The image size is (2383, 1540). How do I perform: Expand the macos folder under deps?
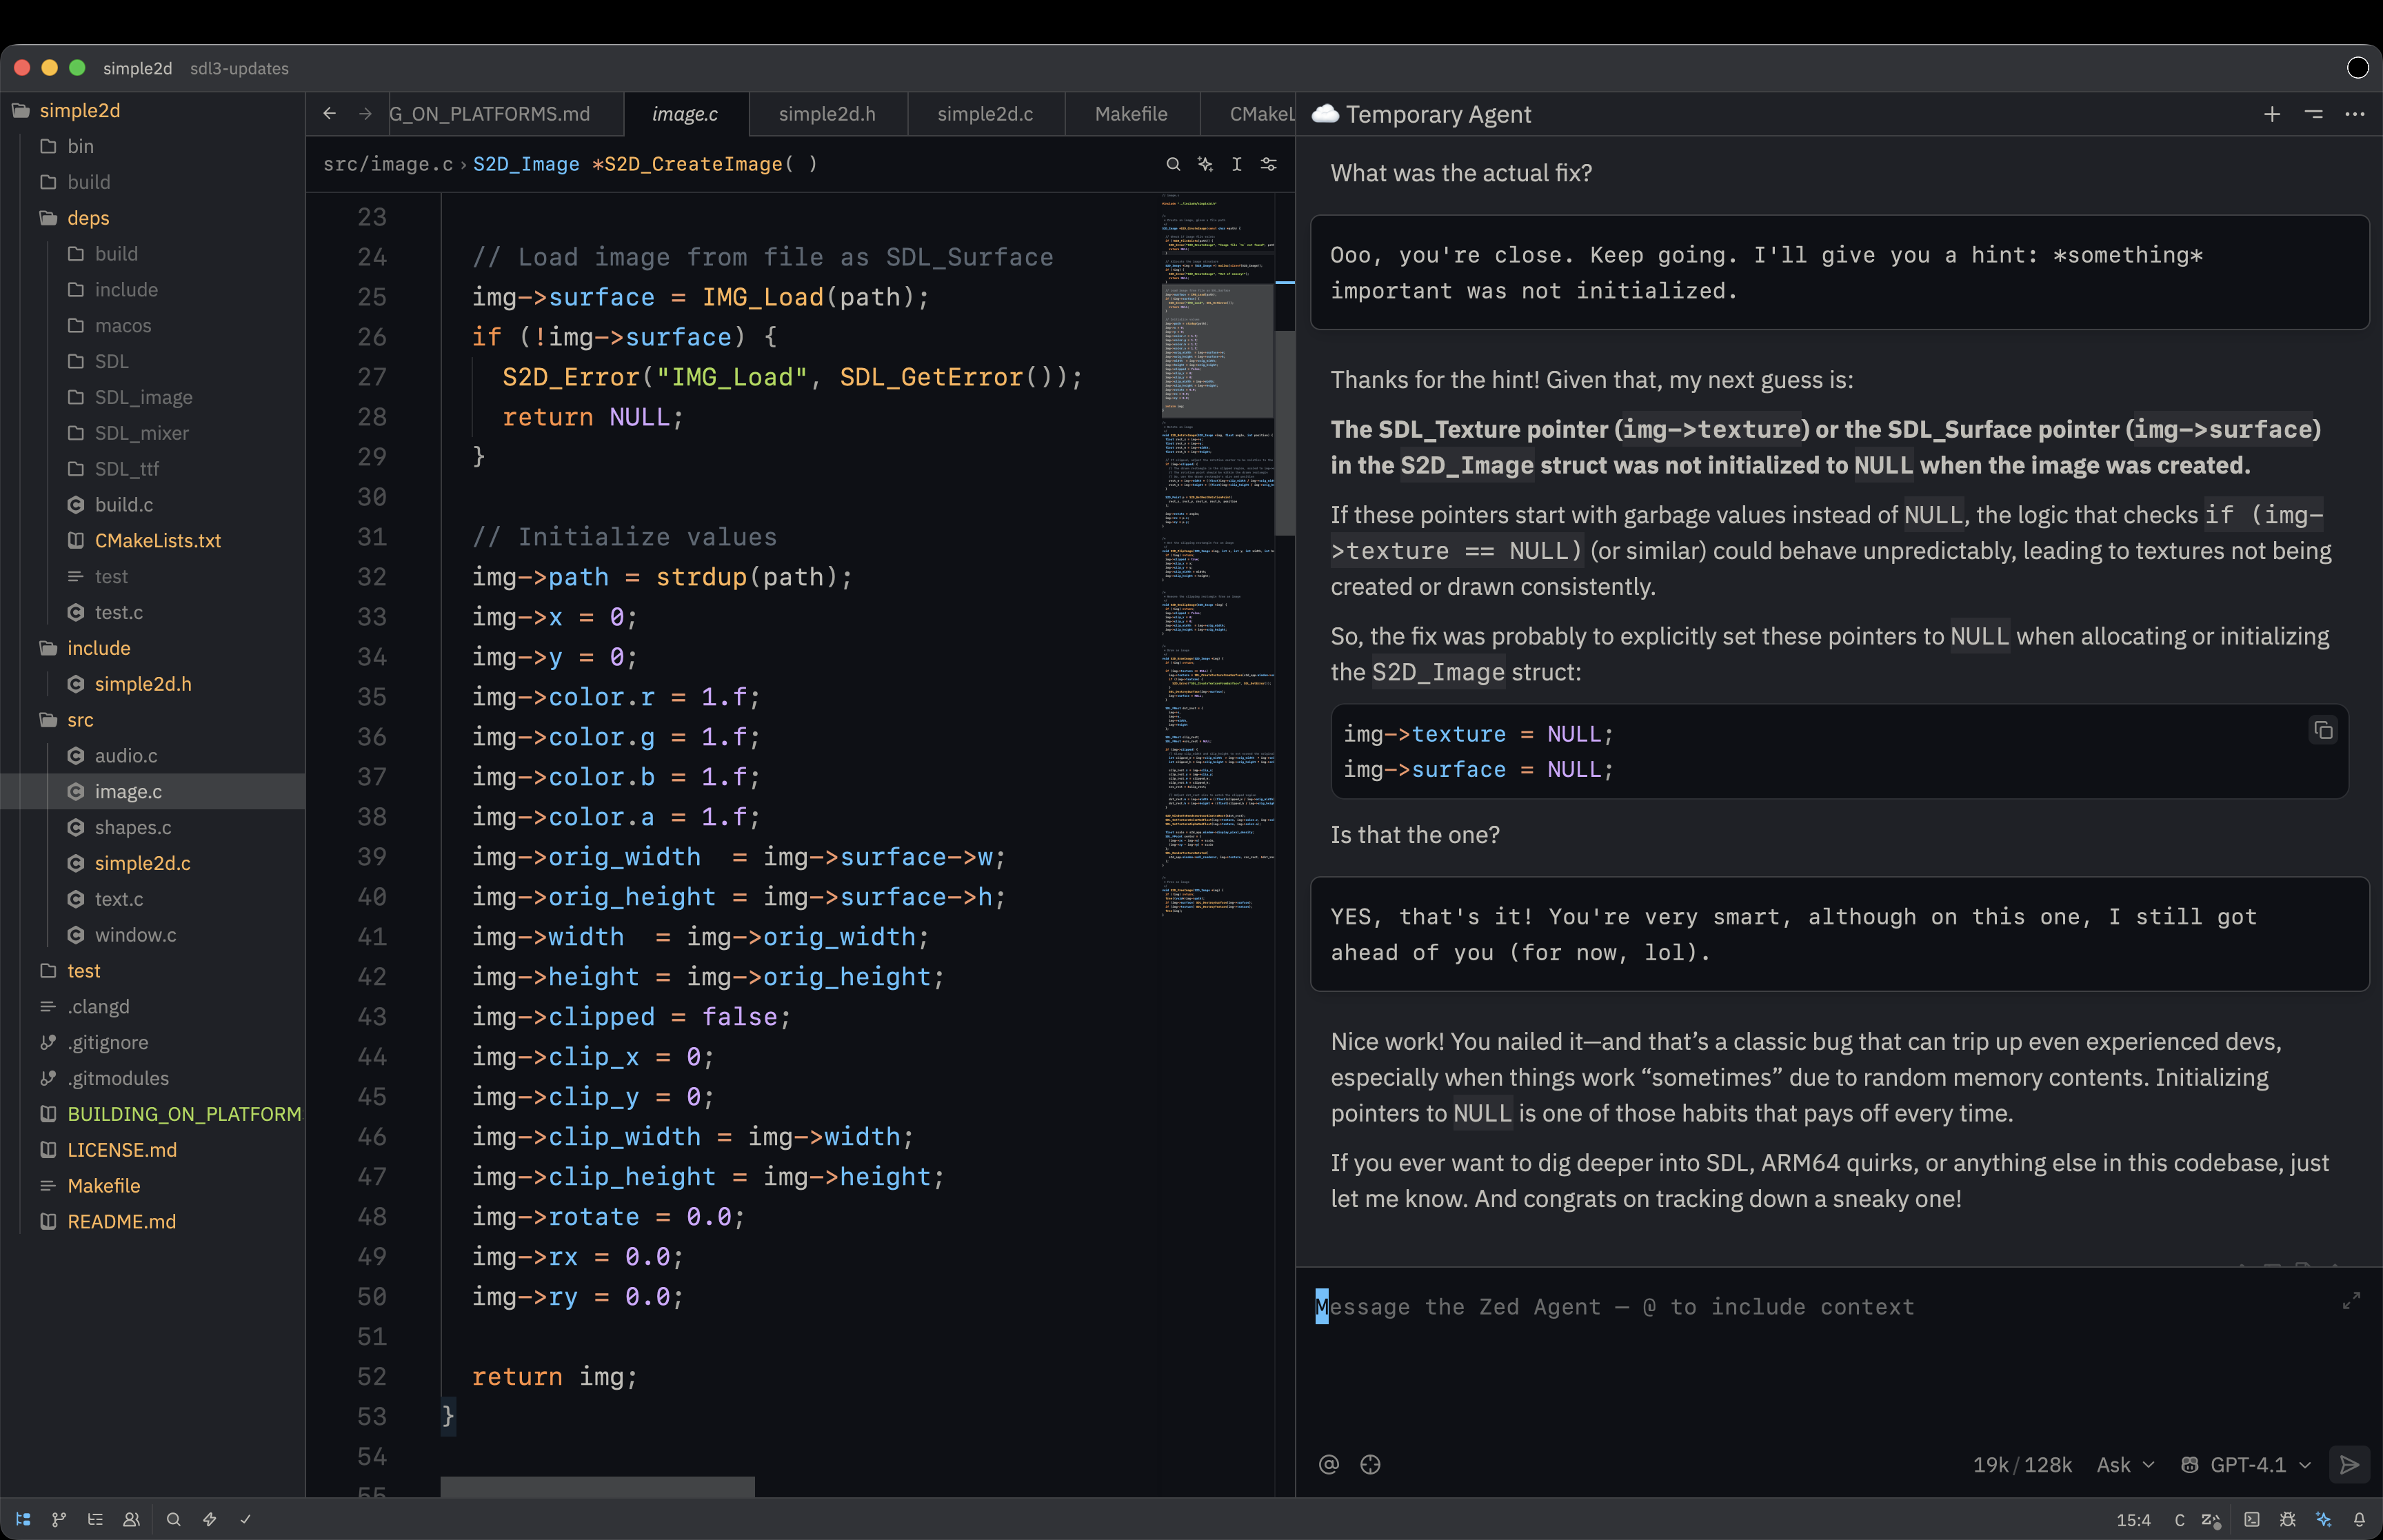(152, 326)
